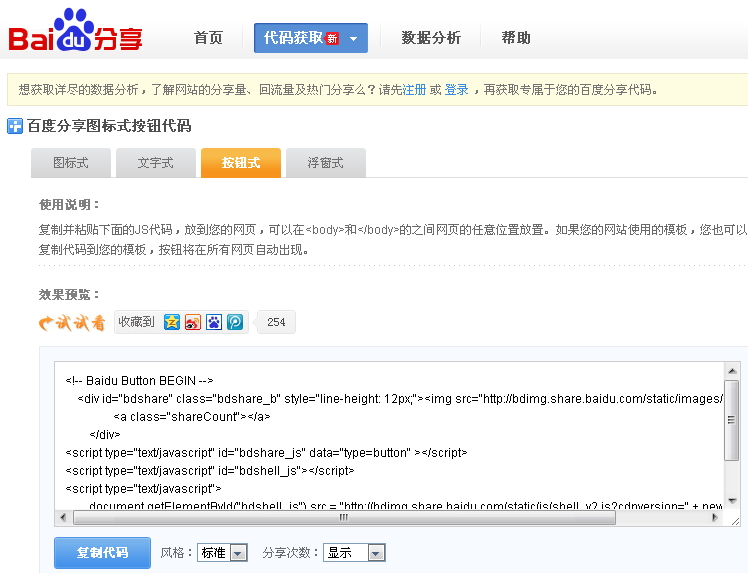Image resolution: width=748 pixels, height=573 pixels.
Task: Switch to the 图标式 tab
Action: coord(71,163)
